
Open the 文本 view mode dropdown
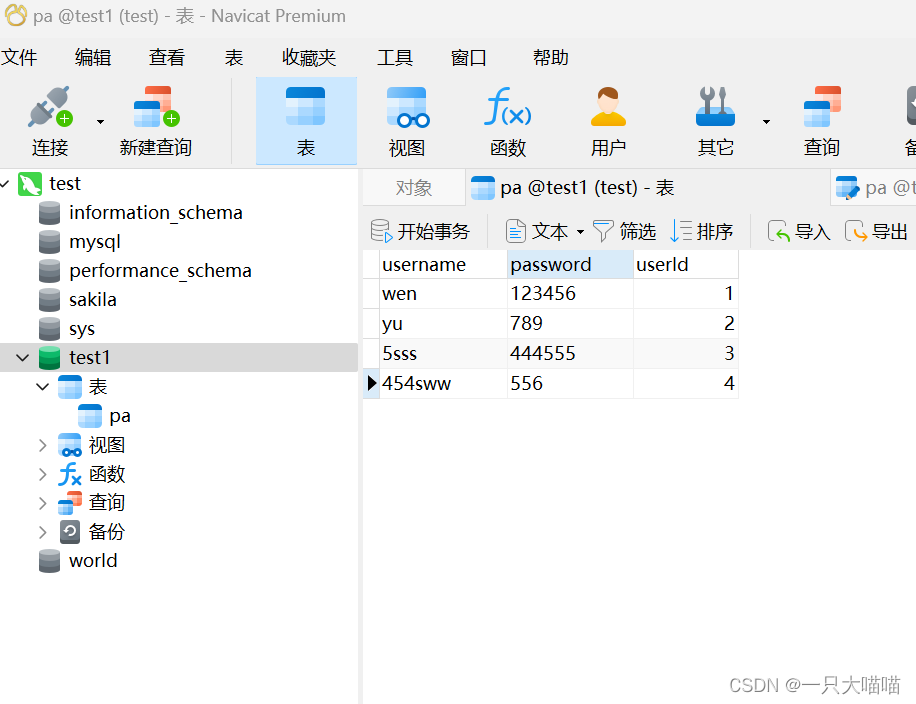click(579, 230)
